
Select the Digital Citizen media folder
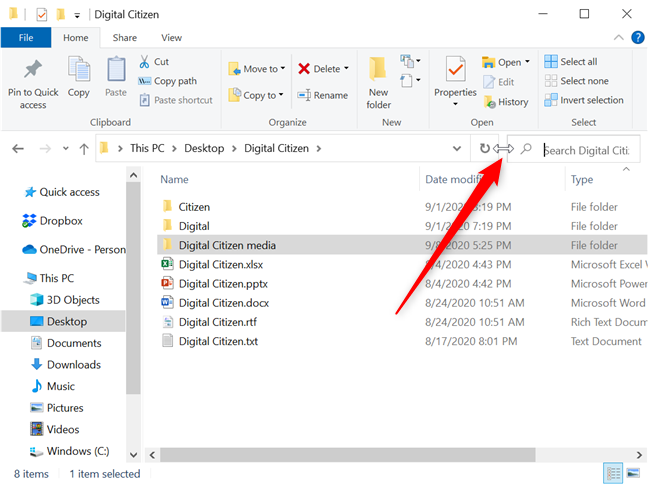pyautogui.click(x=402, y=245)
